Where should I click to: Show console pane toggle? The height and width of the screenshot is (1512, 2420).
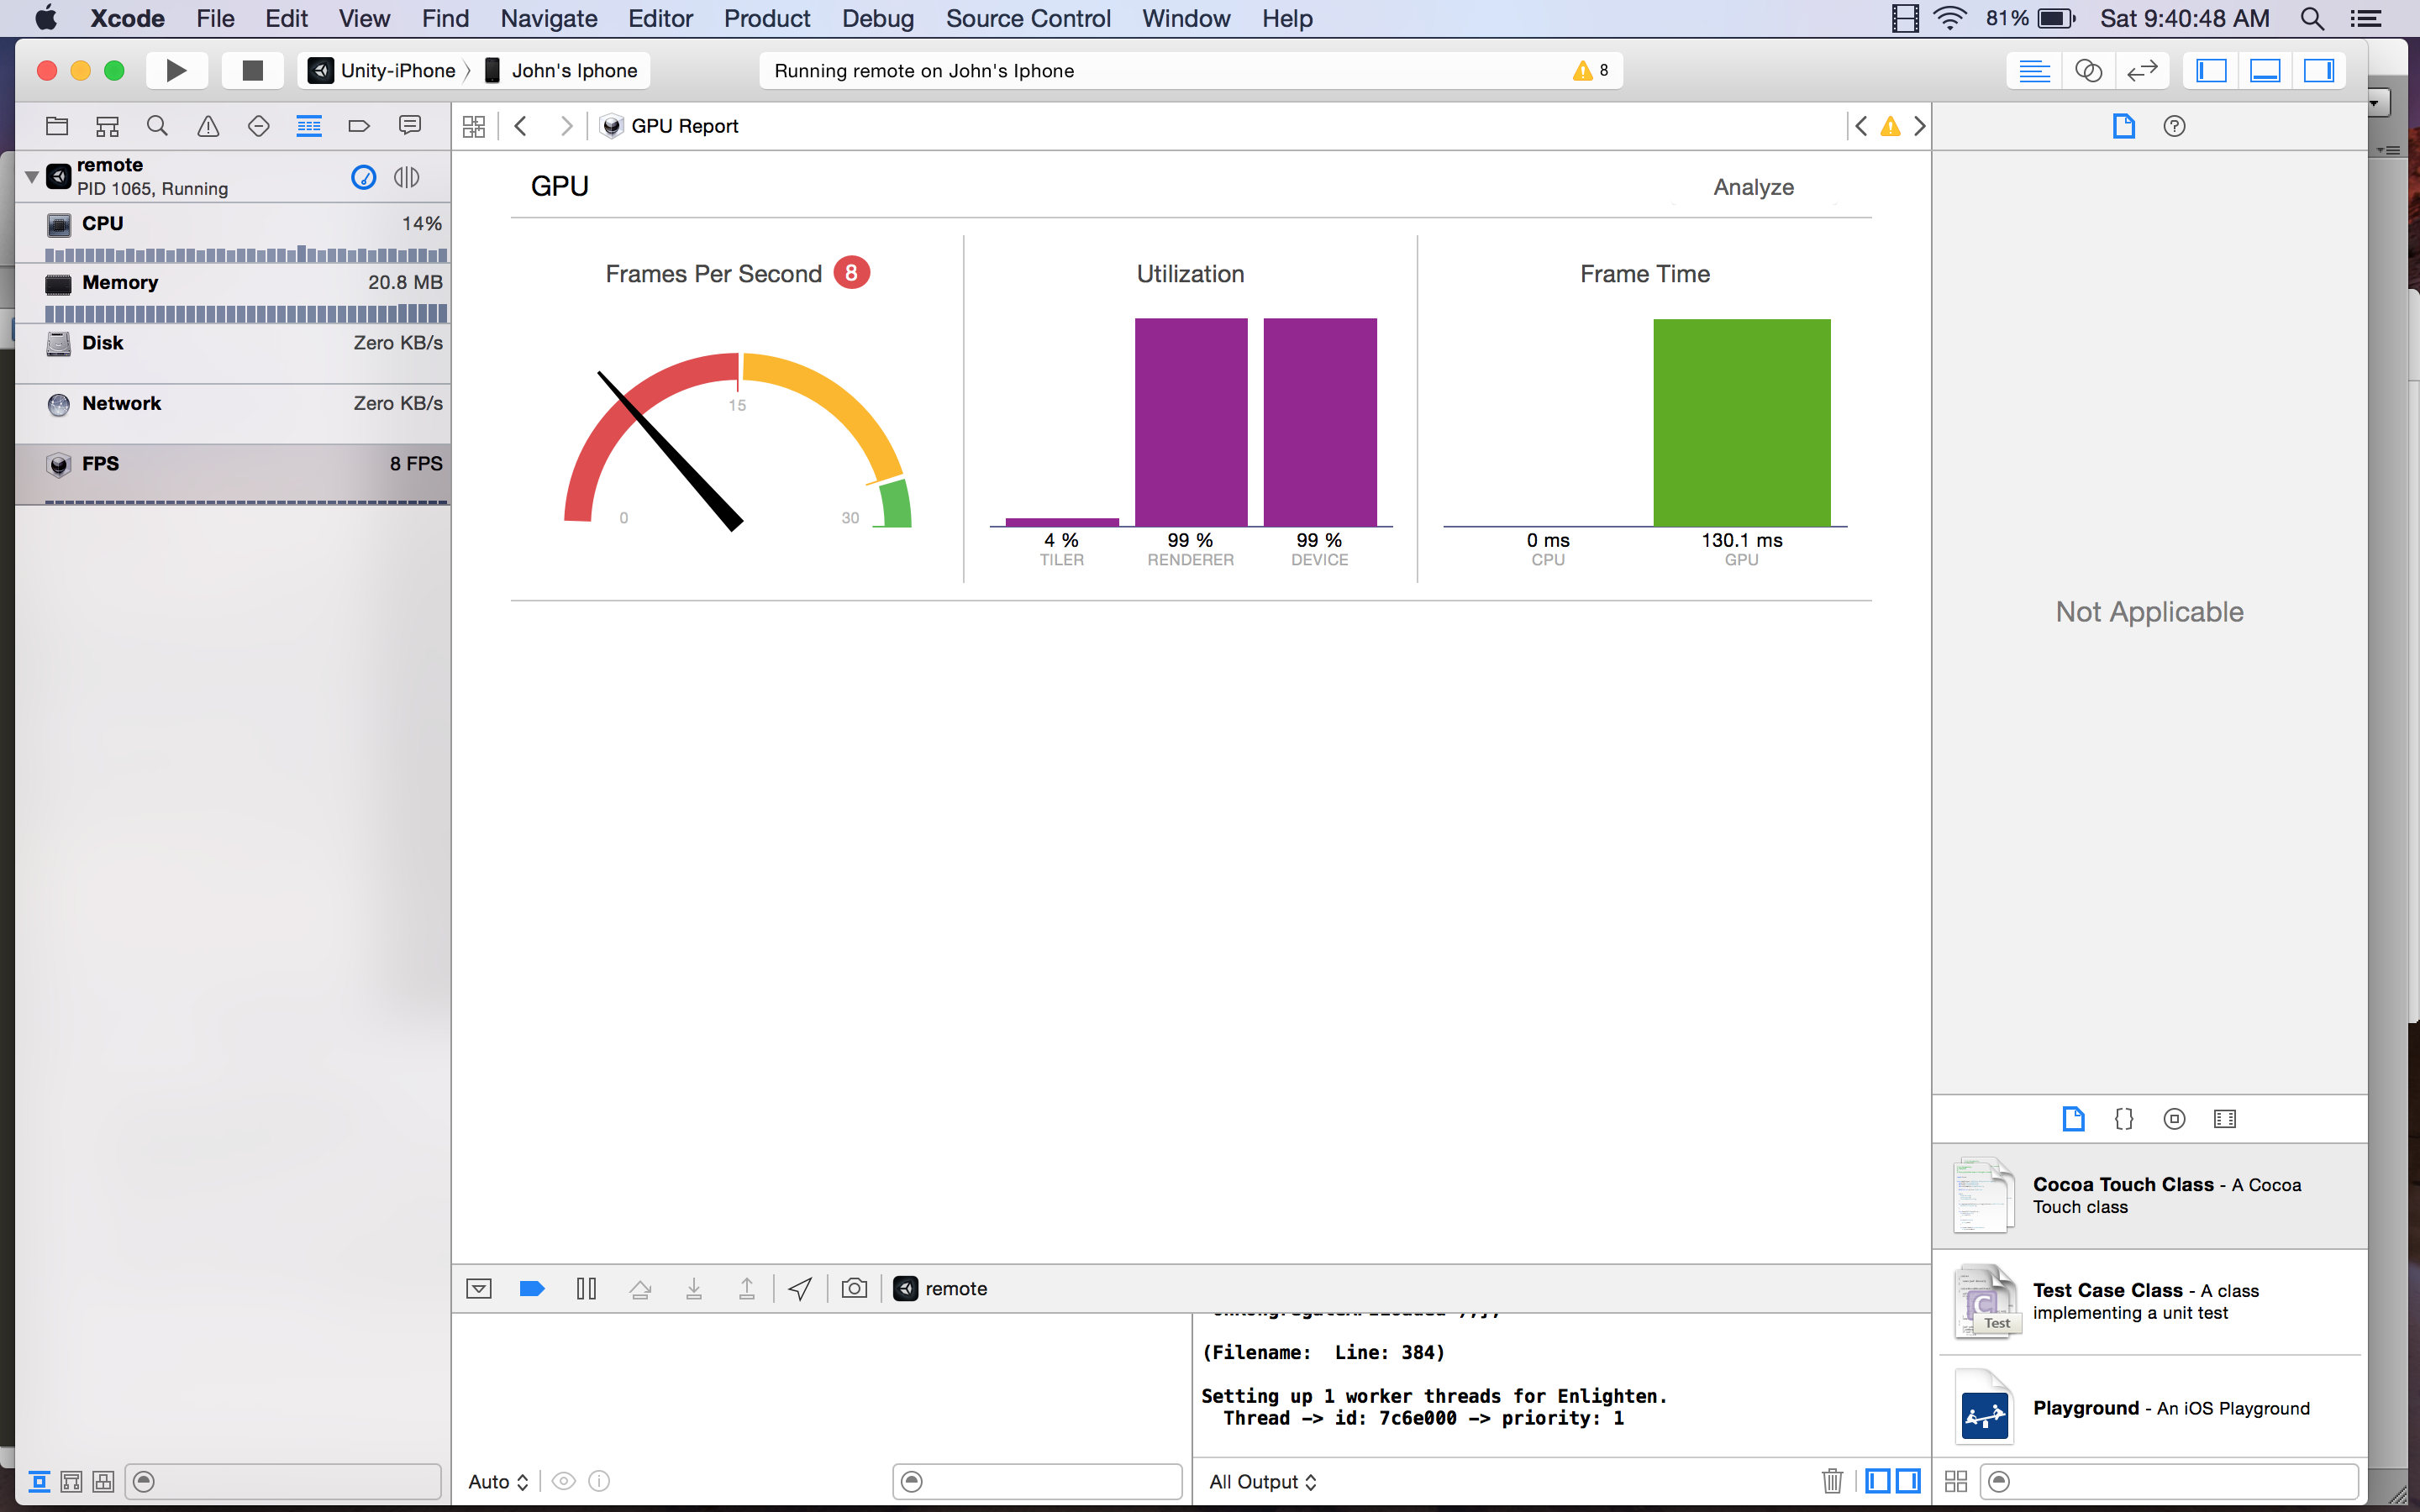pyautogui.click(x=1908, y=1481)
